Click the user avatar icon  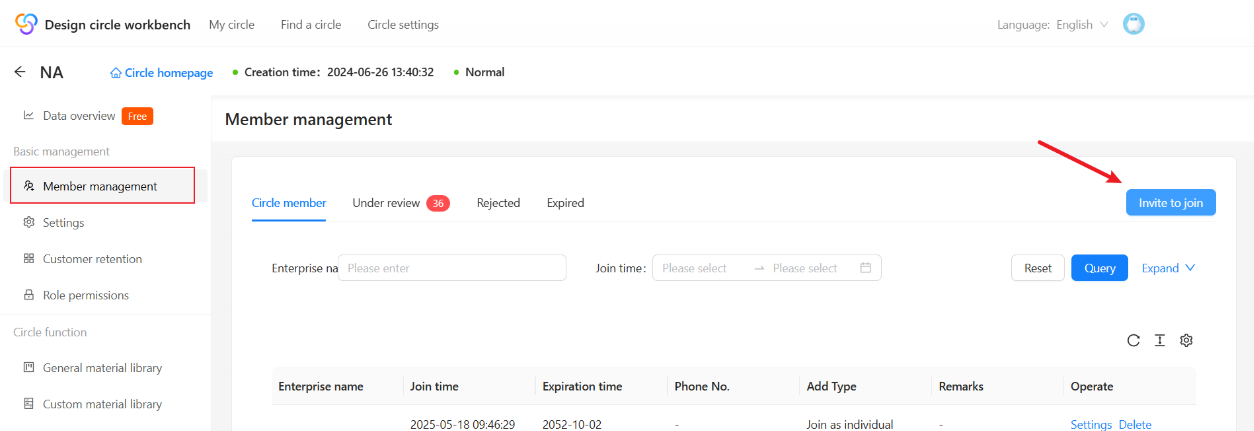tap(1133, 24)
